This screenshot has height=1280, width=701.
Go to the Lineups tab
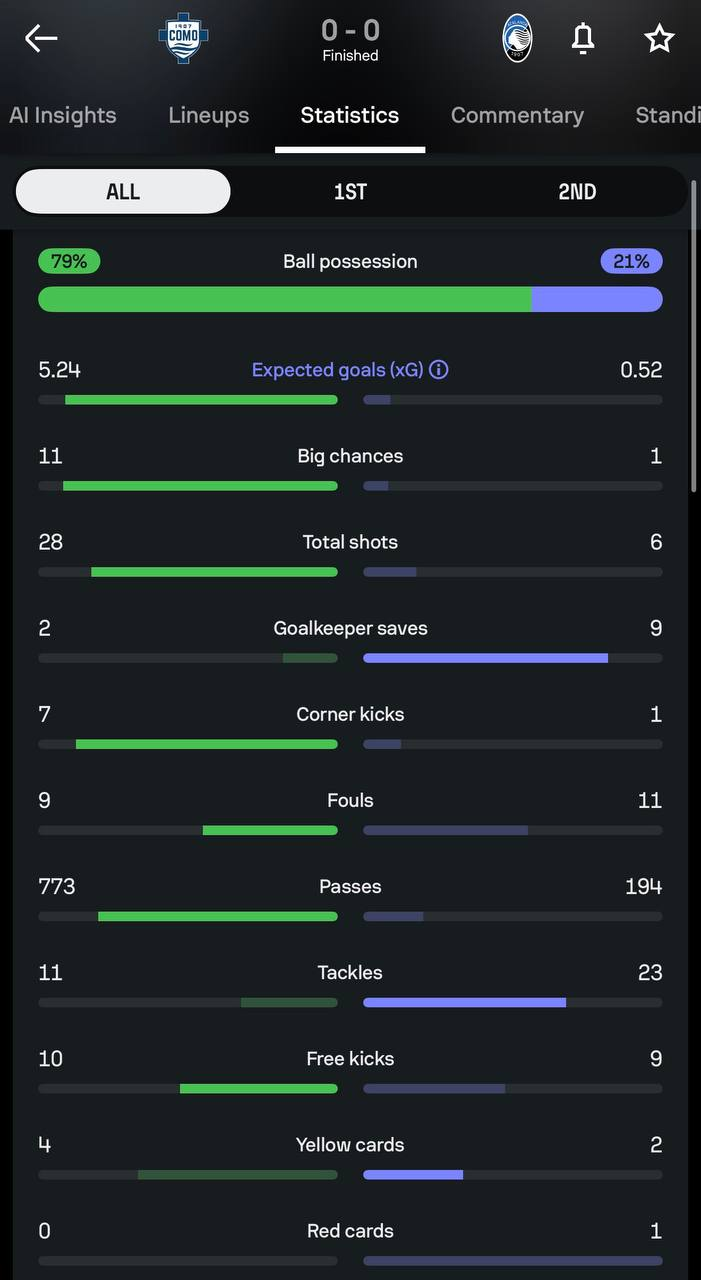point(208,115)
